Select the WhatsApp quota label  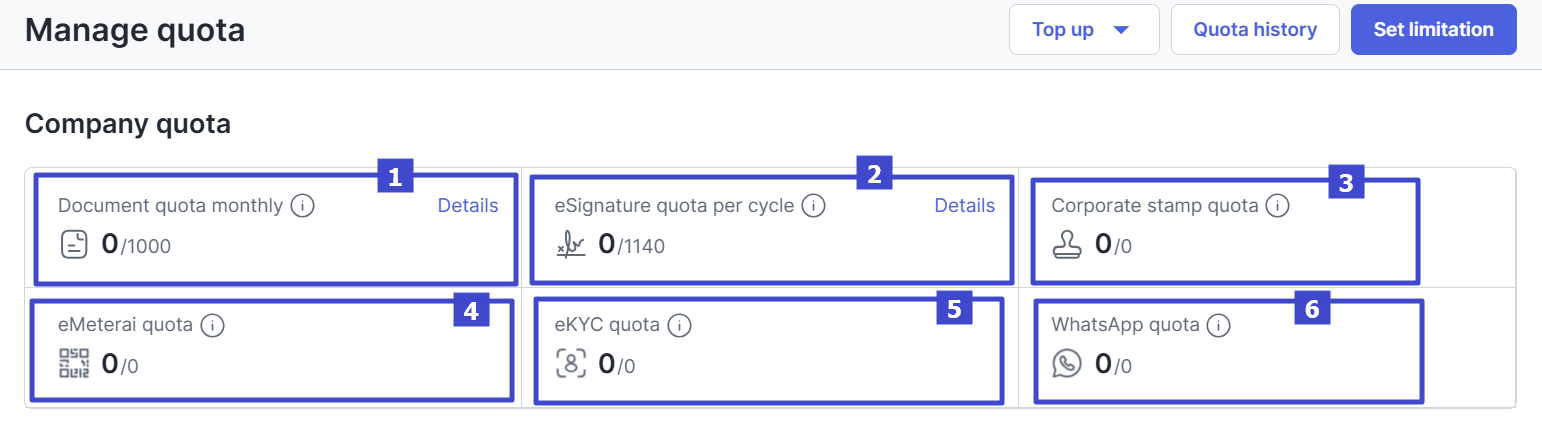[x=1125, y=325]
